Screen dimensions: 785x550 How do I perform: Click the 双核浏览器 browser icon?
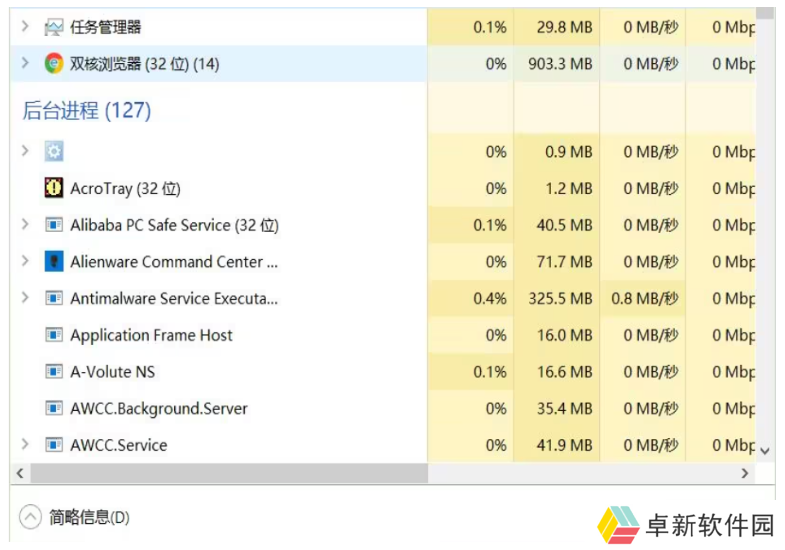54,64
